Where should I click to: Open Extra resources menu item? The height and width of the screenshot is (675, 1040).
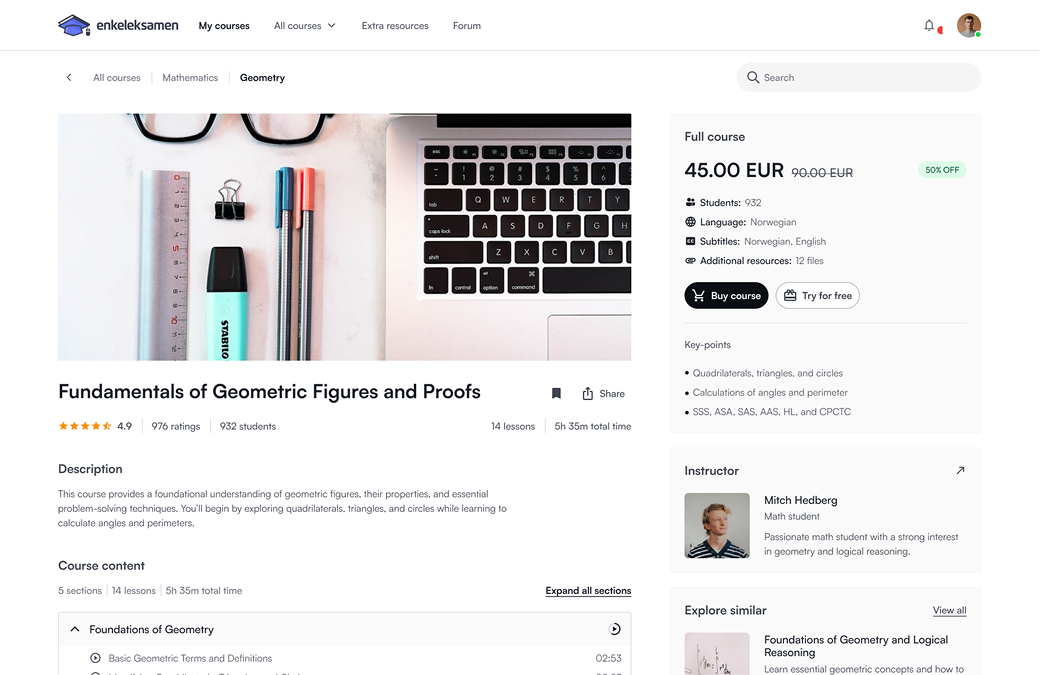[x=395, y=26]
